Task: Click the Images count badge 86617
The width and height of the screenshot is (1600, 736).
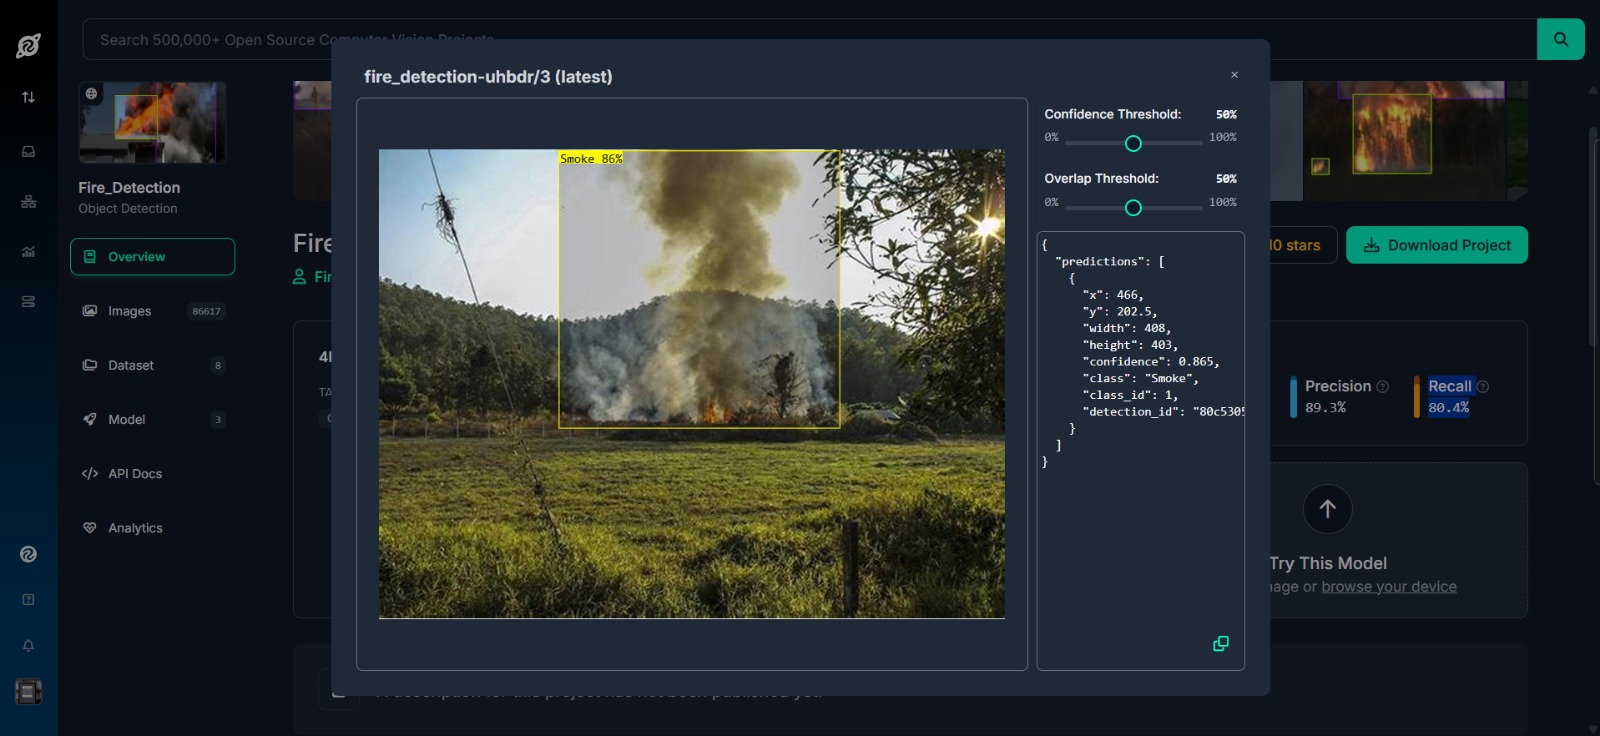Action: point(206,311)
